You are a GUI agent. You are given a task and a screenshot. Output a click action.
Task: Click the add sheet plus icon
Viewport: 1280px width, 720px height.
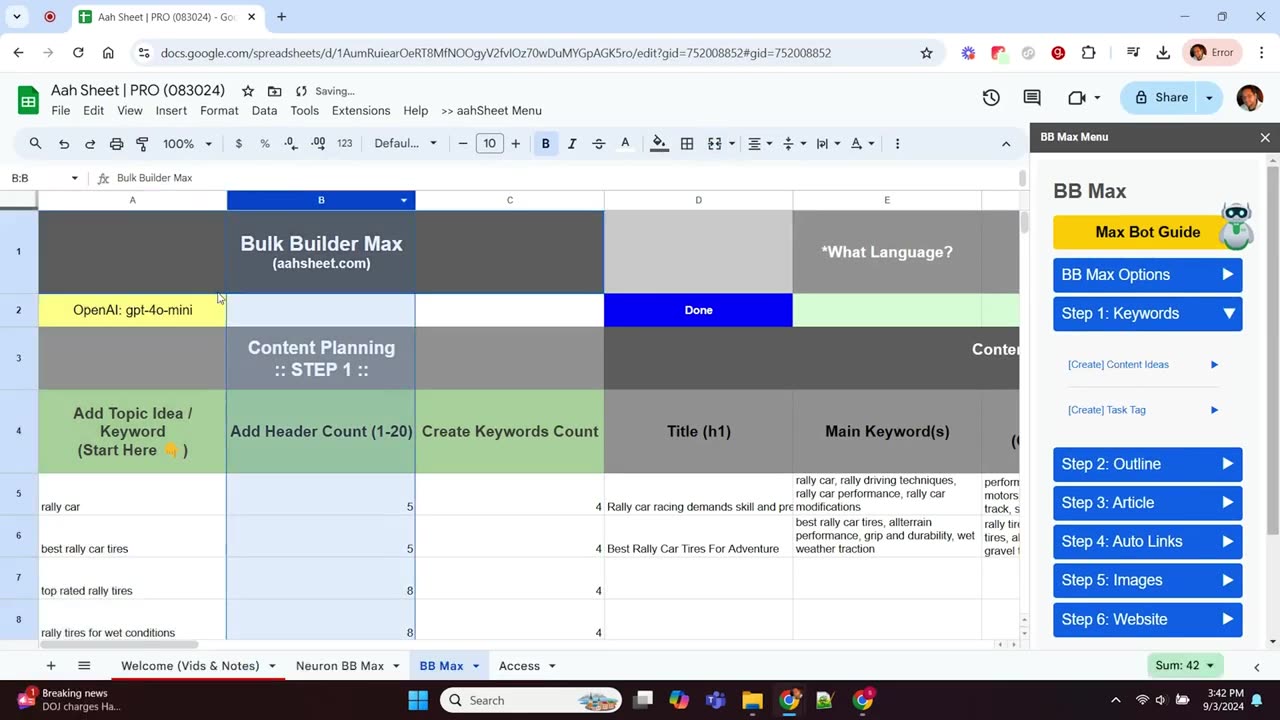click(x=50, y=666)
